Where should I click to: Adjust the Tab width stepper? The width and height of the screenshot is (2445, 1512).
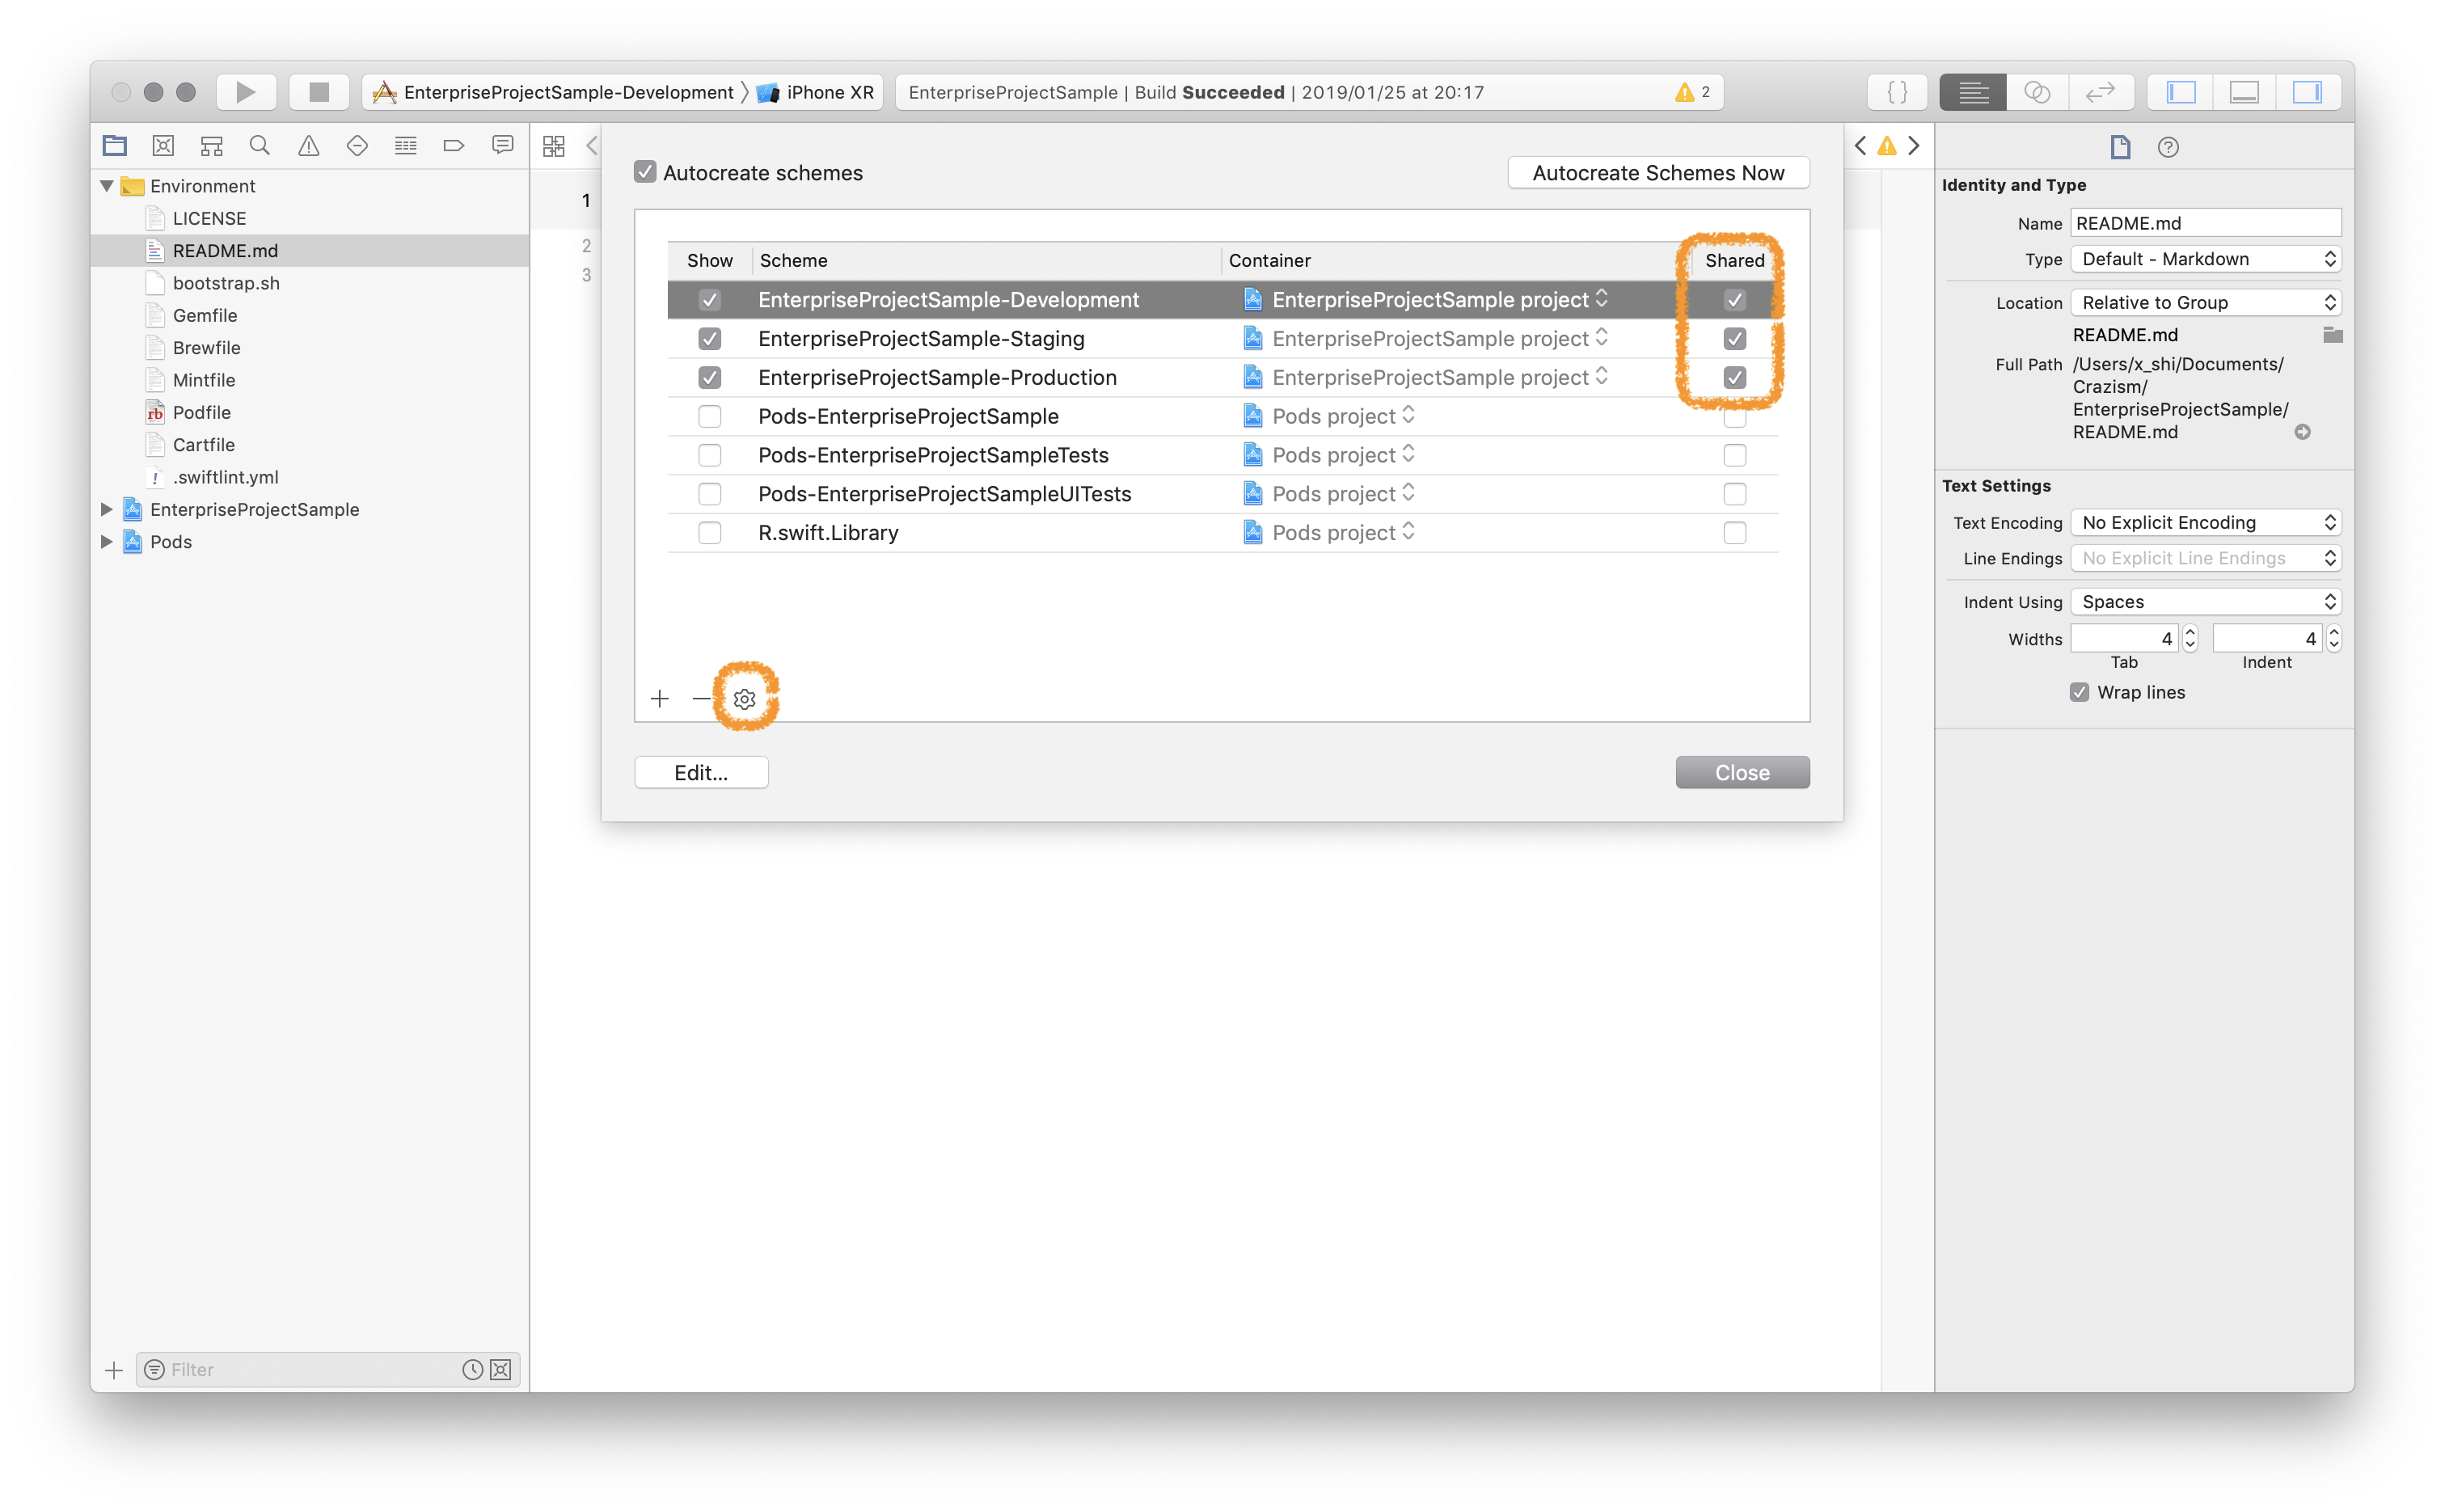click(2190, 638)
